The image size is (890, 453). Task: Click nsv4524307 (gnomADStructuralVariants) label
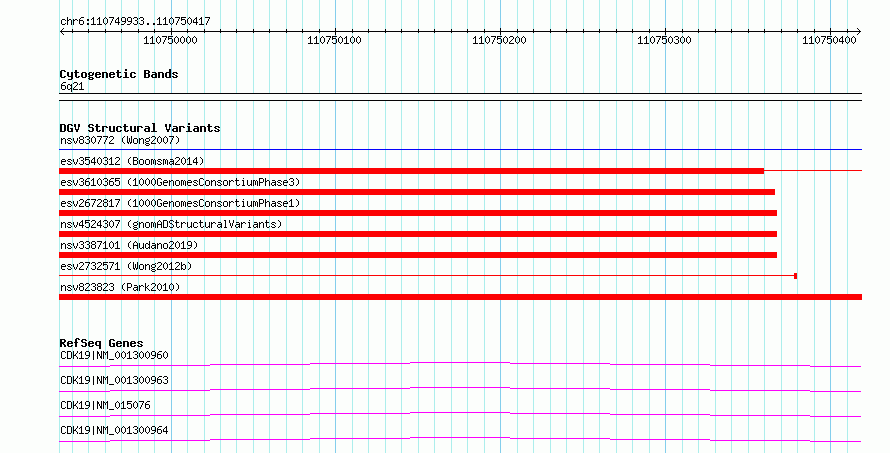tap(171, 224)
